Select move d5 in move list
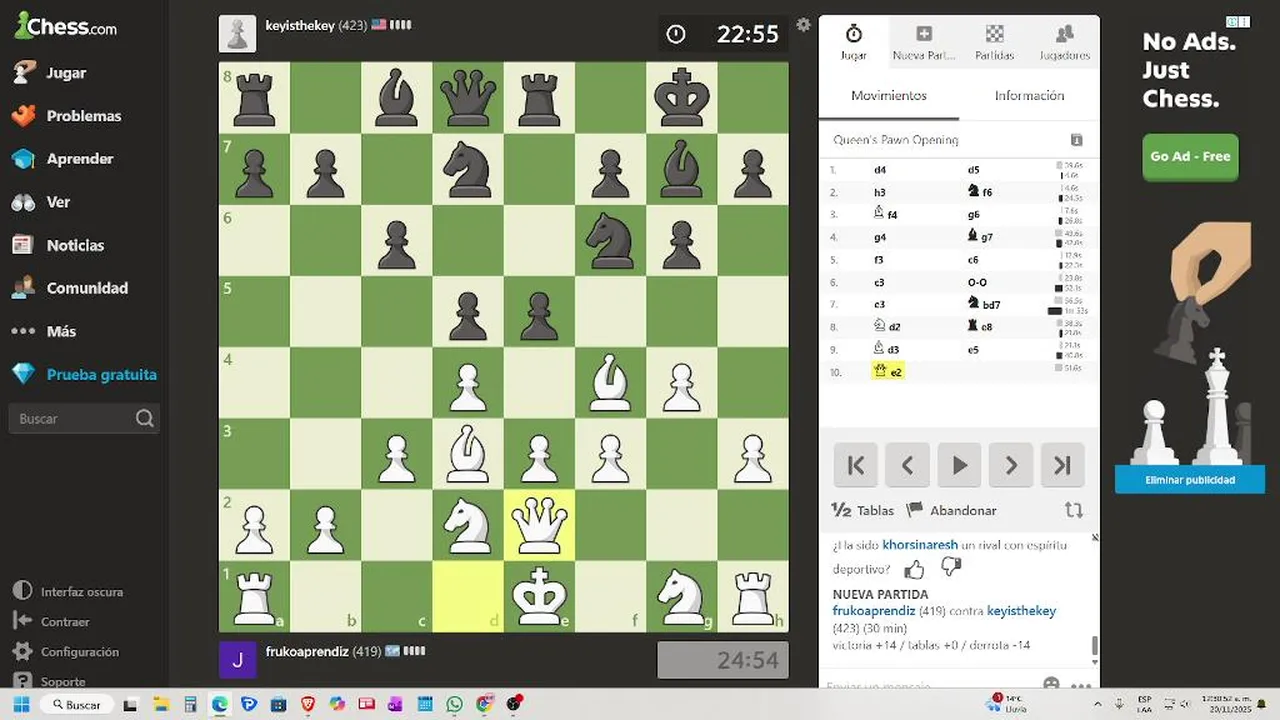 point(974,170)
